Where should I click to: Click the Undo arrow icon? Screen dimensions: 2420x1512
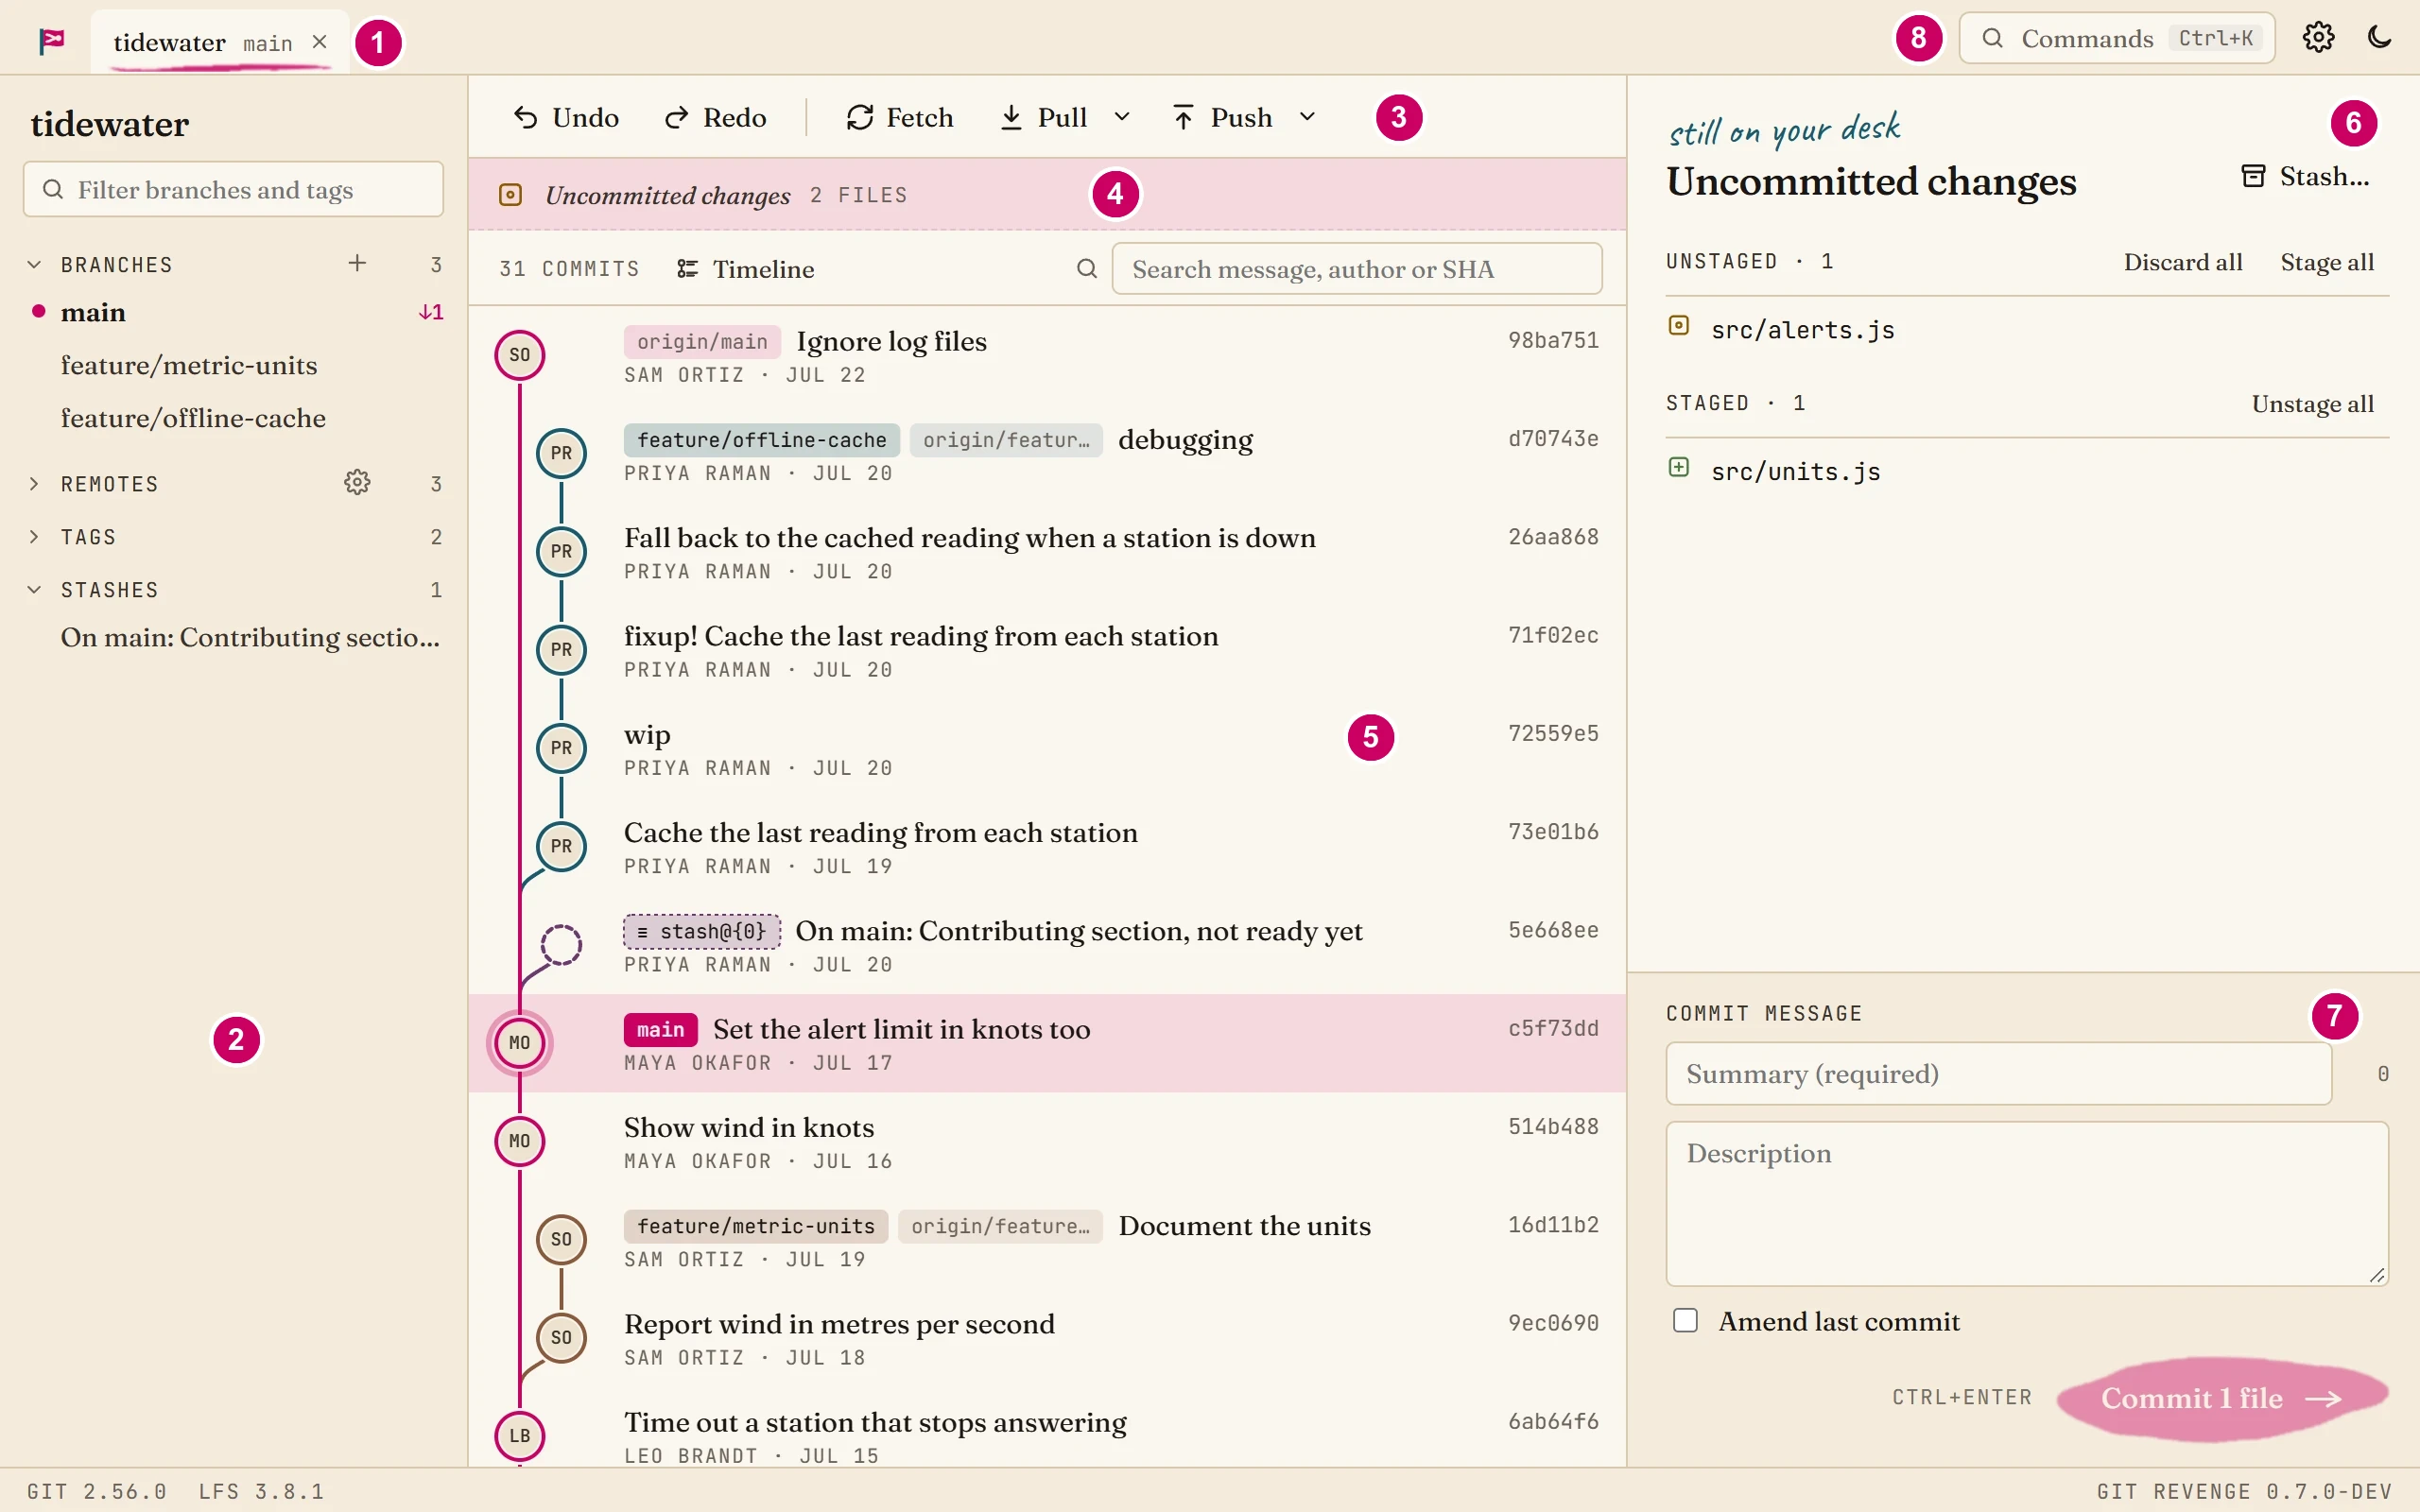coord(526,118)
